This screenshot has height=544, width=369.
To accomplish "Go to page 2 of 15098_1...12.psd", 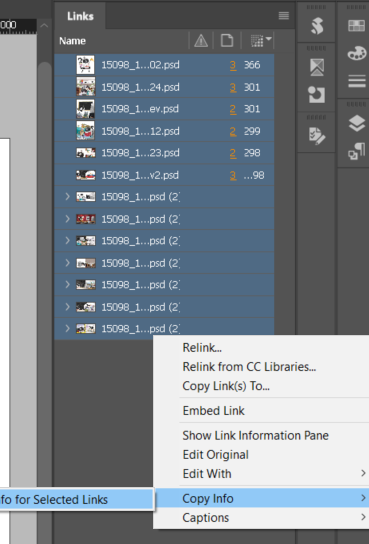I will point(233,131).
